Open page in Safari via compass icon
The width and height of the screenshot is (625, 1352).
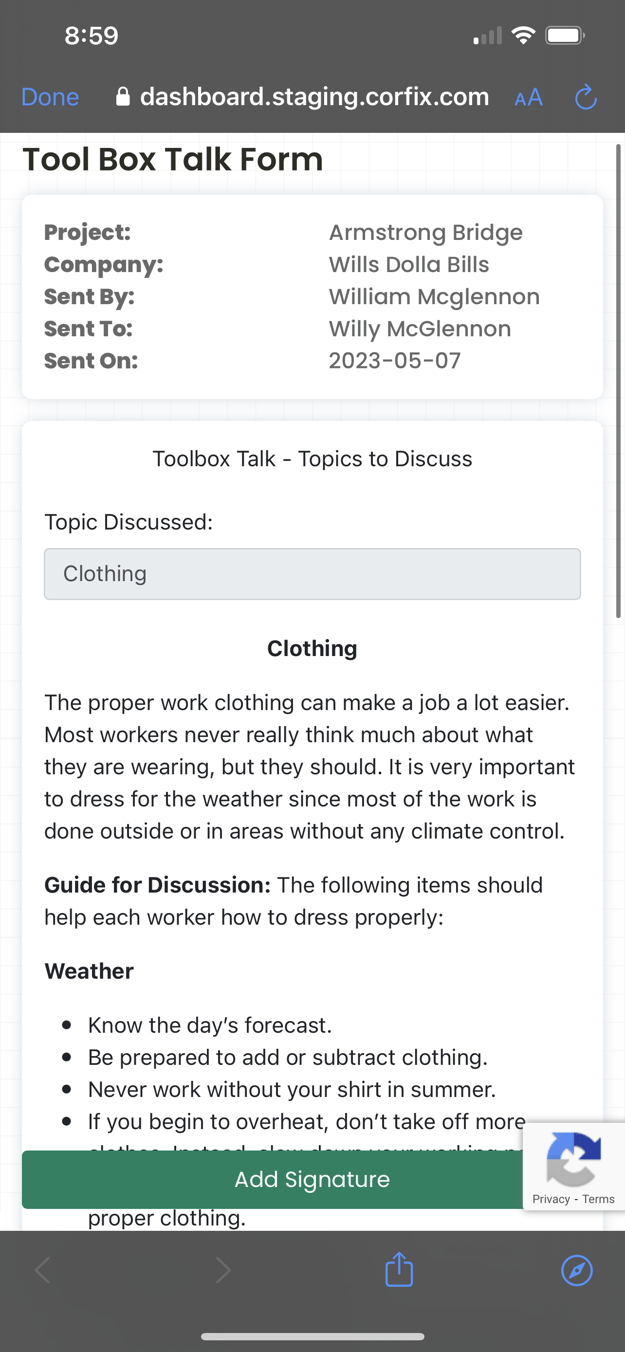tap(577, 1270)
